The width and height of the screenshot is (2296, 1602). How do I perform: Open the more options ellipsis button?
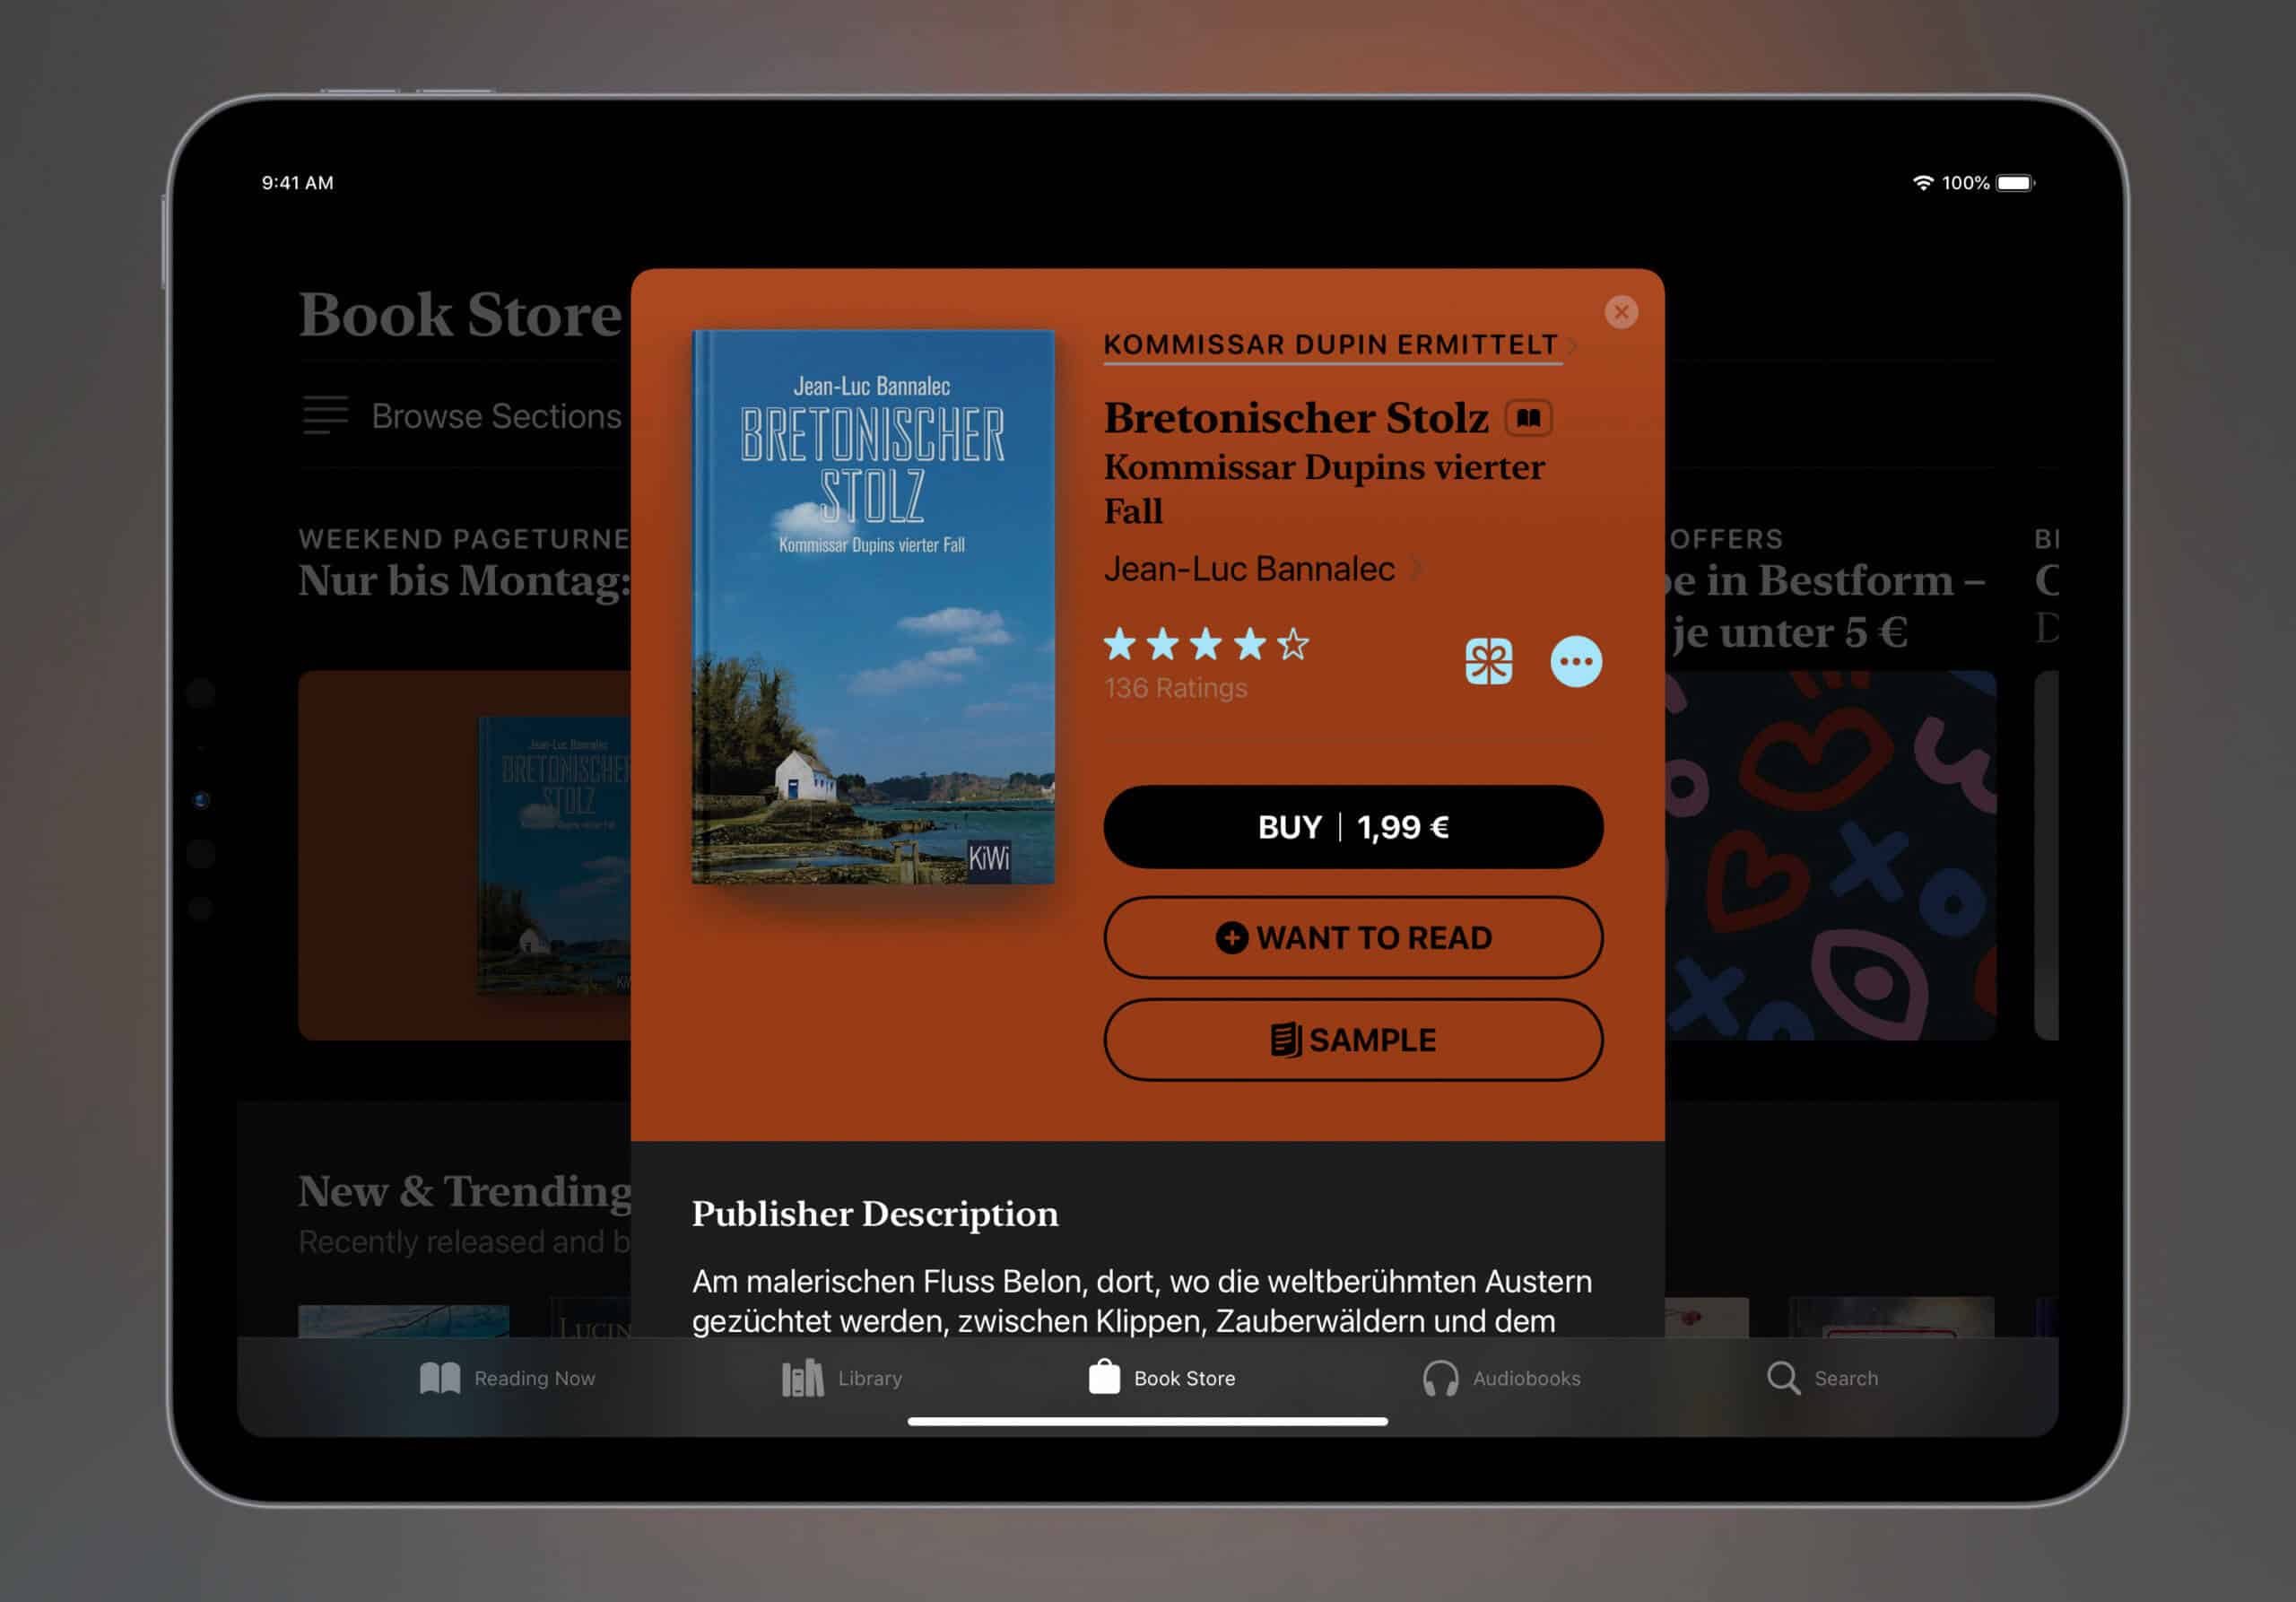tap(1576, 661)
